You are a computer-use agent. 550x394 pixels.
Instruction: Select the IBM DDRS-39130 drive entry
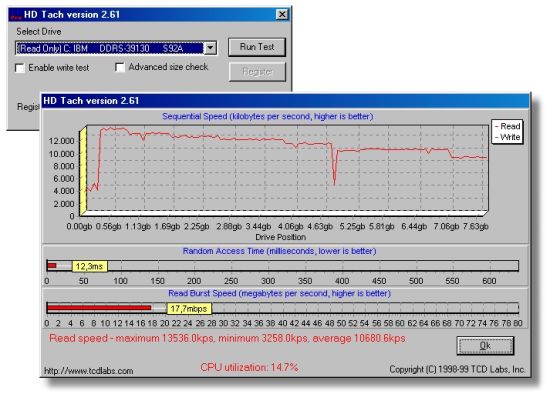click(x=109, y=48)
